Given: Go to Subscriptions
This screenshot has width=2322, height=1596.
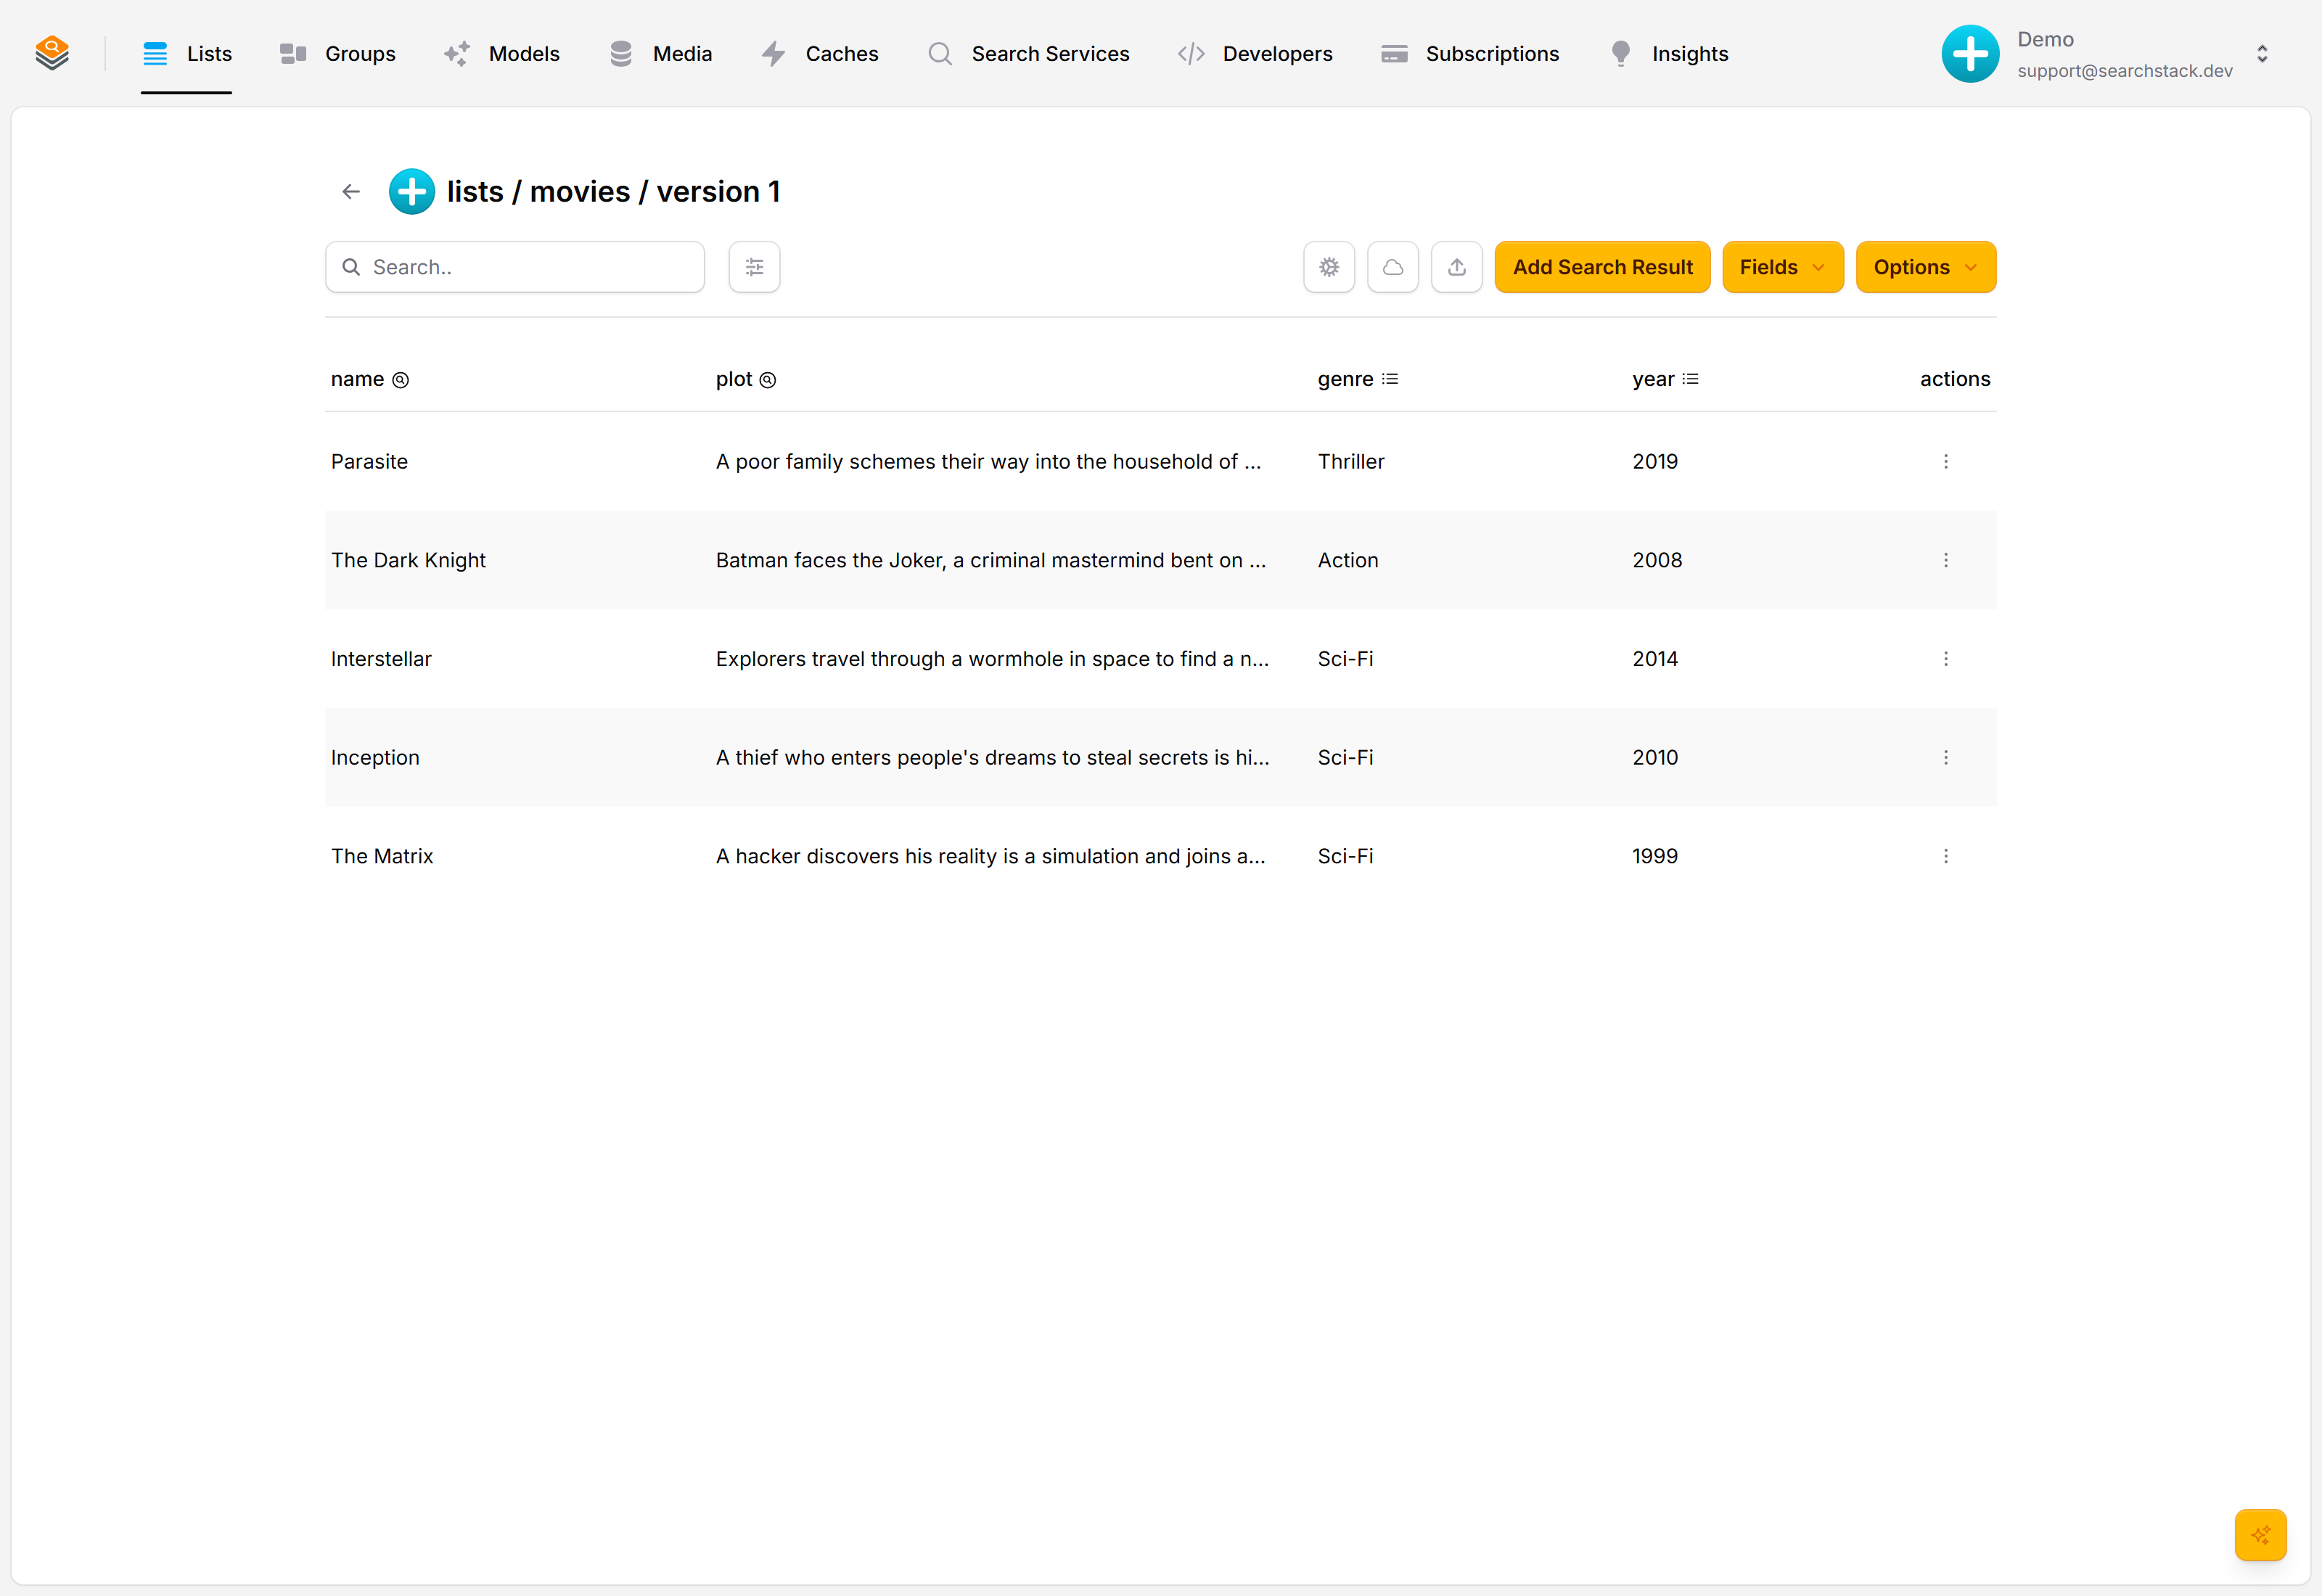Looking at the screenshot, I should pos(1470,54).
